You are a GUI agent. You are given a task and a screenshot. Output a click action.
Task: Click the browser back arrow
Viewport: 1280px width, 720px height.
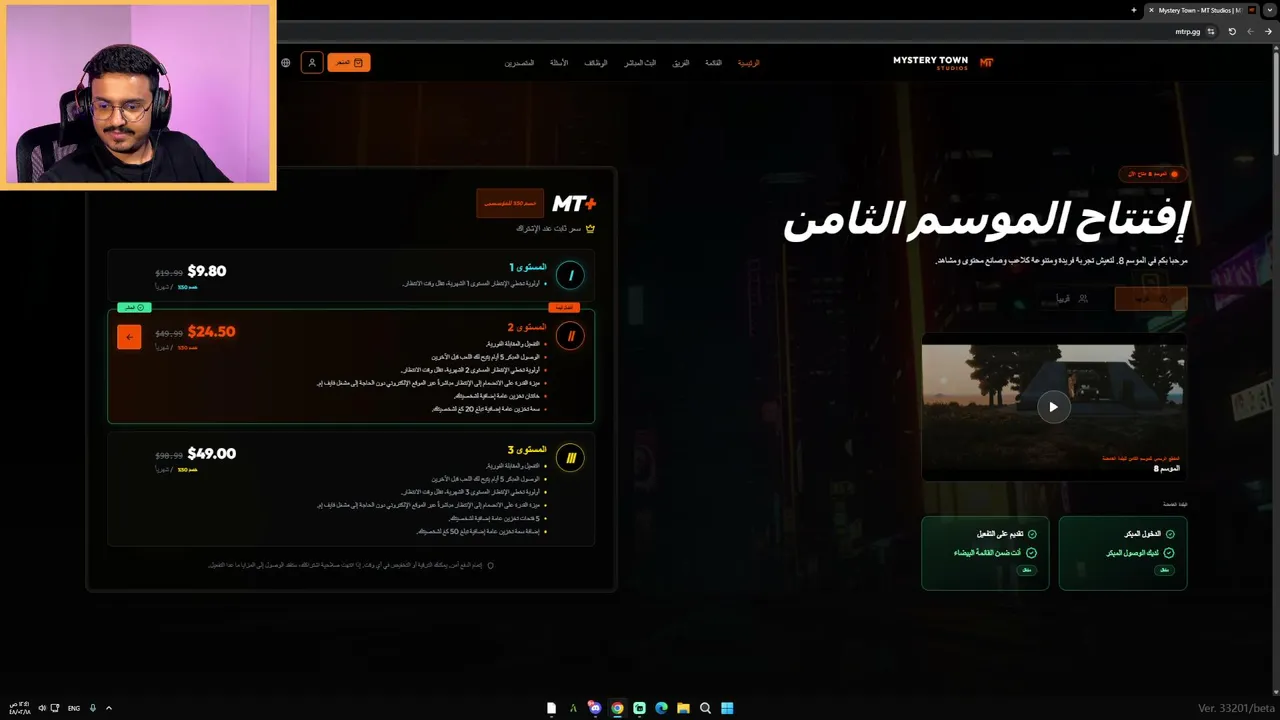1270,31
